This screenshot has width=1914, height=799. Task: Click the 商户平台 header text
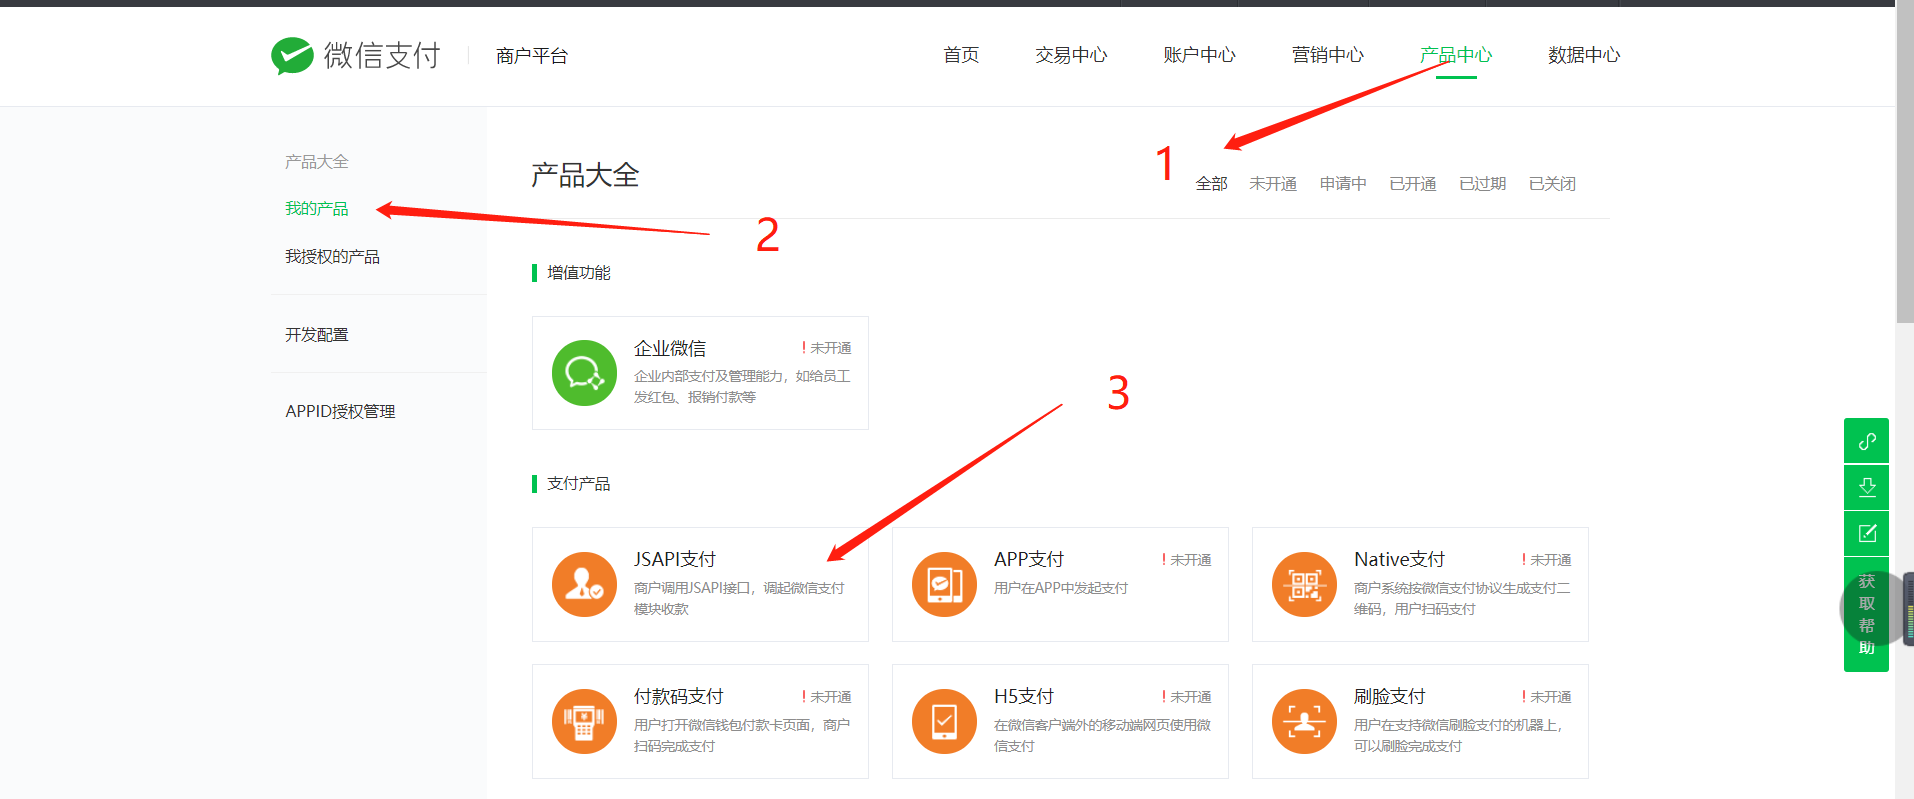pos(532,56)
